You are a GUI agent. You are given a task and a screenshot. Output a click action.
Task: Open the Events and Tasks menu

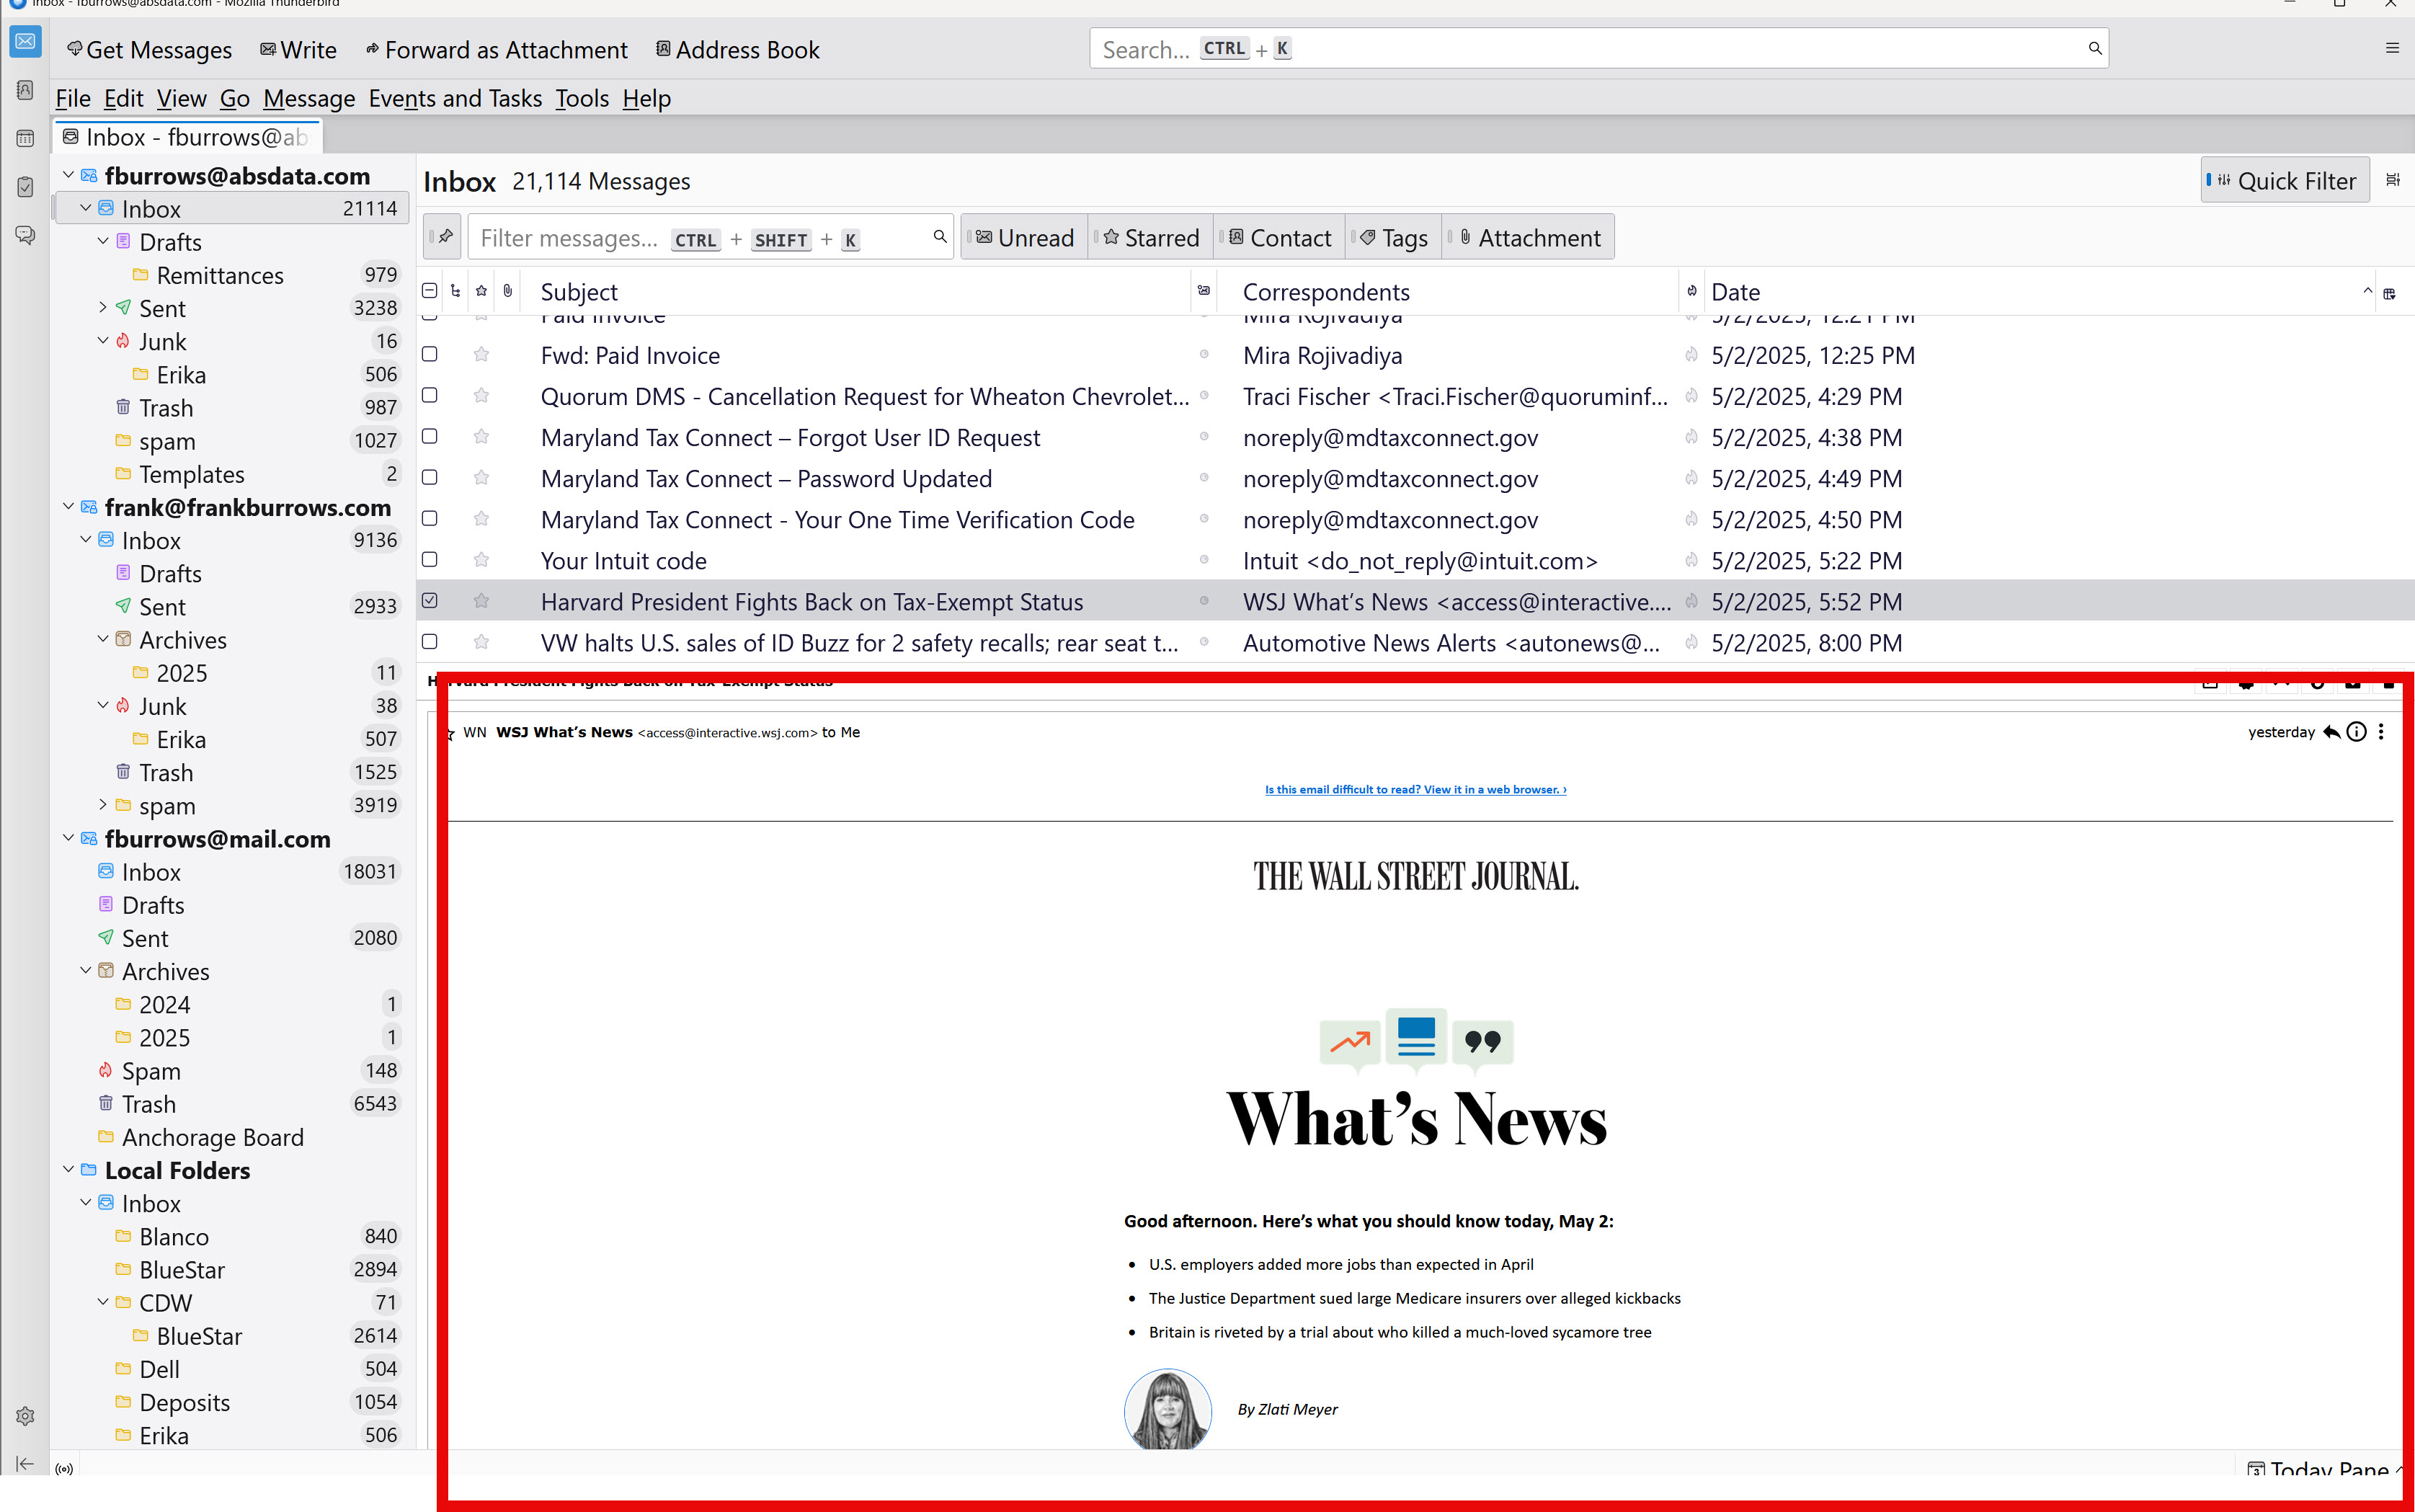pyautogui.click(x=455, y=99)
